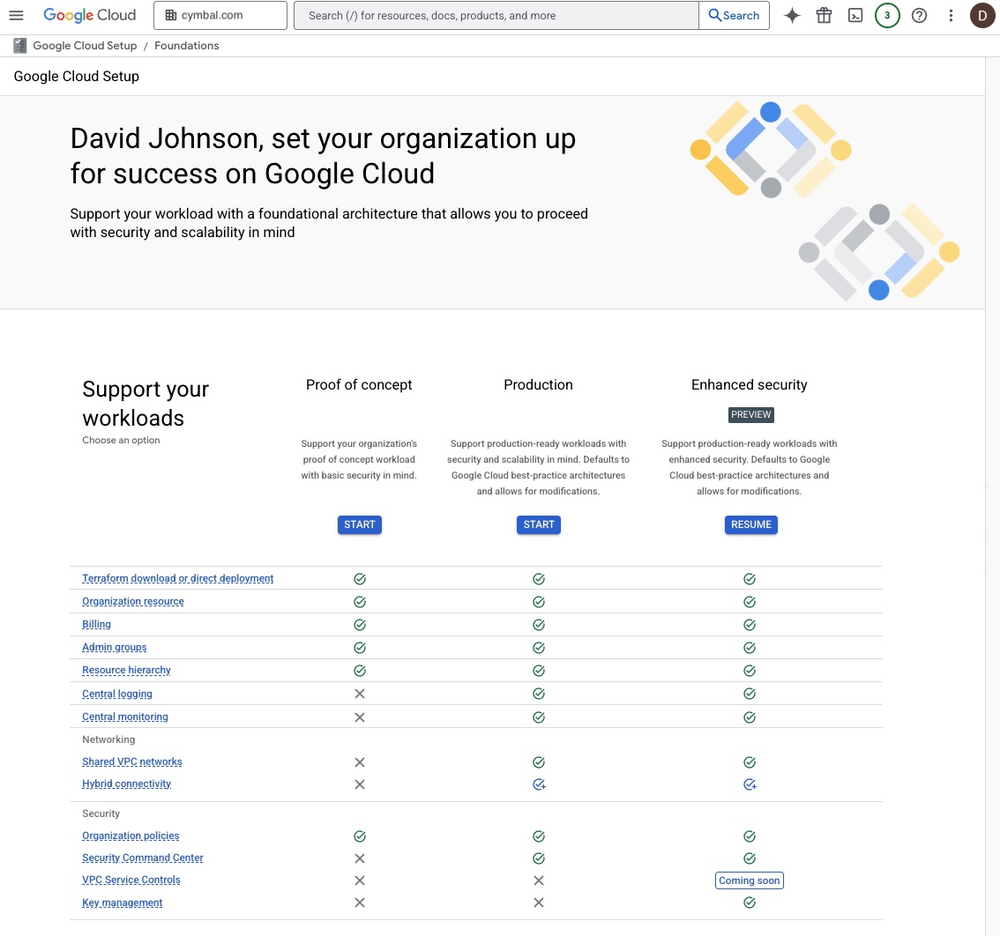This screenshot has height=936, width=1000.
Task: Focus the resources search field
Action: pyautogui.click(x=496, y=15)
